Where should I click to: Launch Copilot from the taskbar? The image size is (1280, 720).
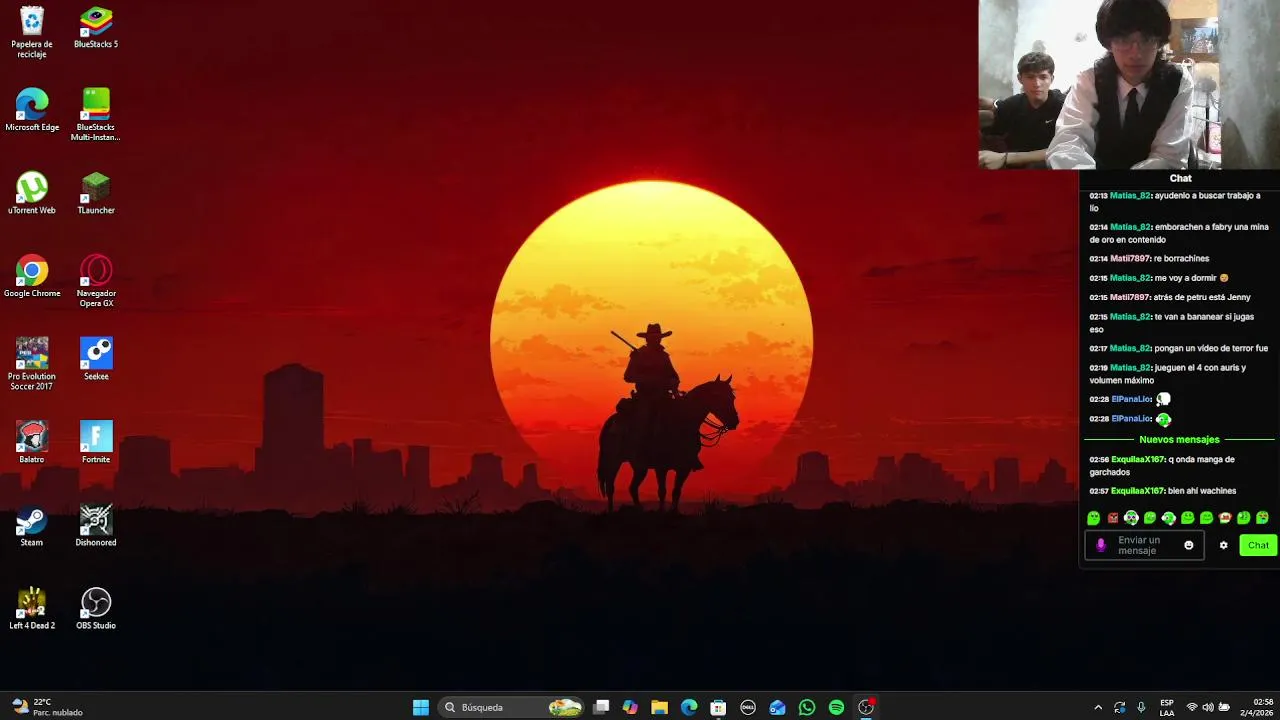[630, 707]
